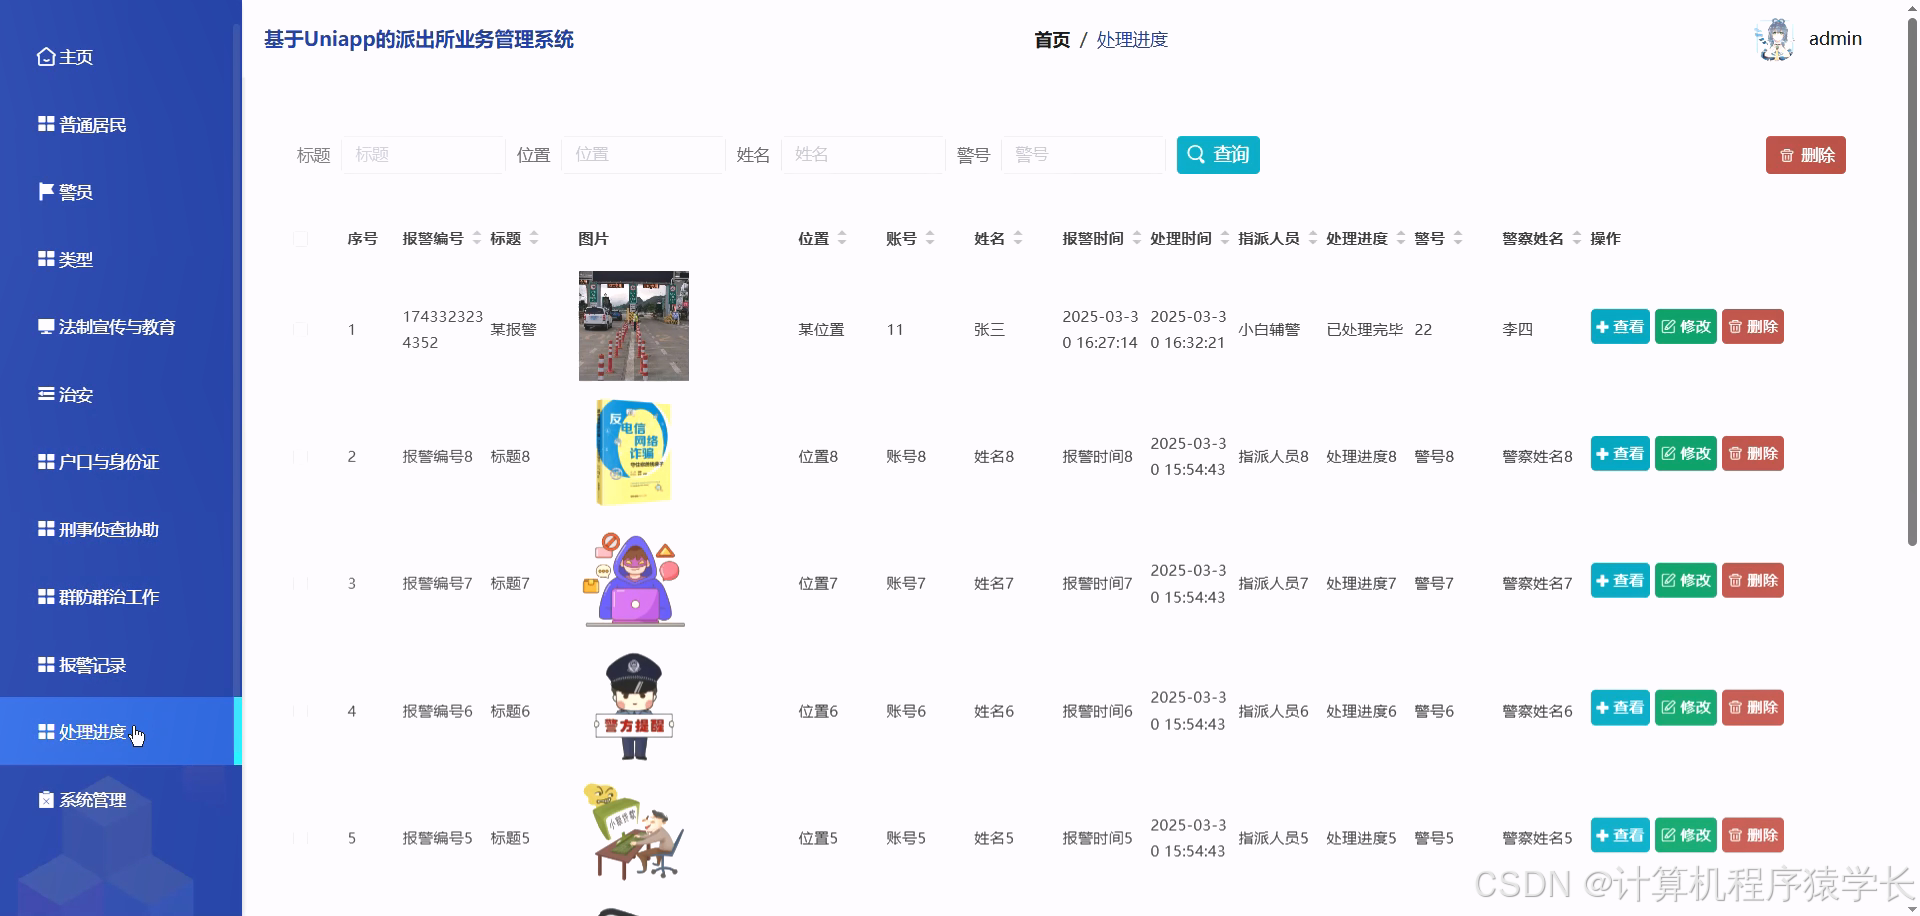Check the select-all checkbox in table header
Screen dimensions: 1920x916
tap(301, 239)
